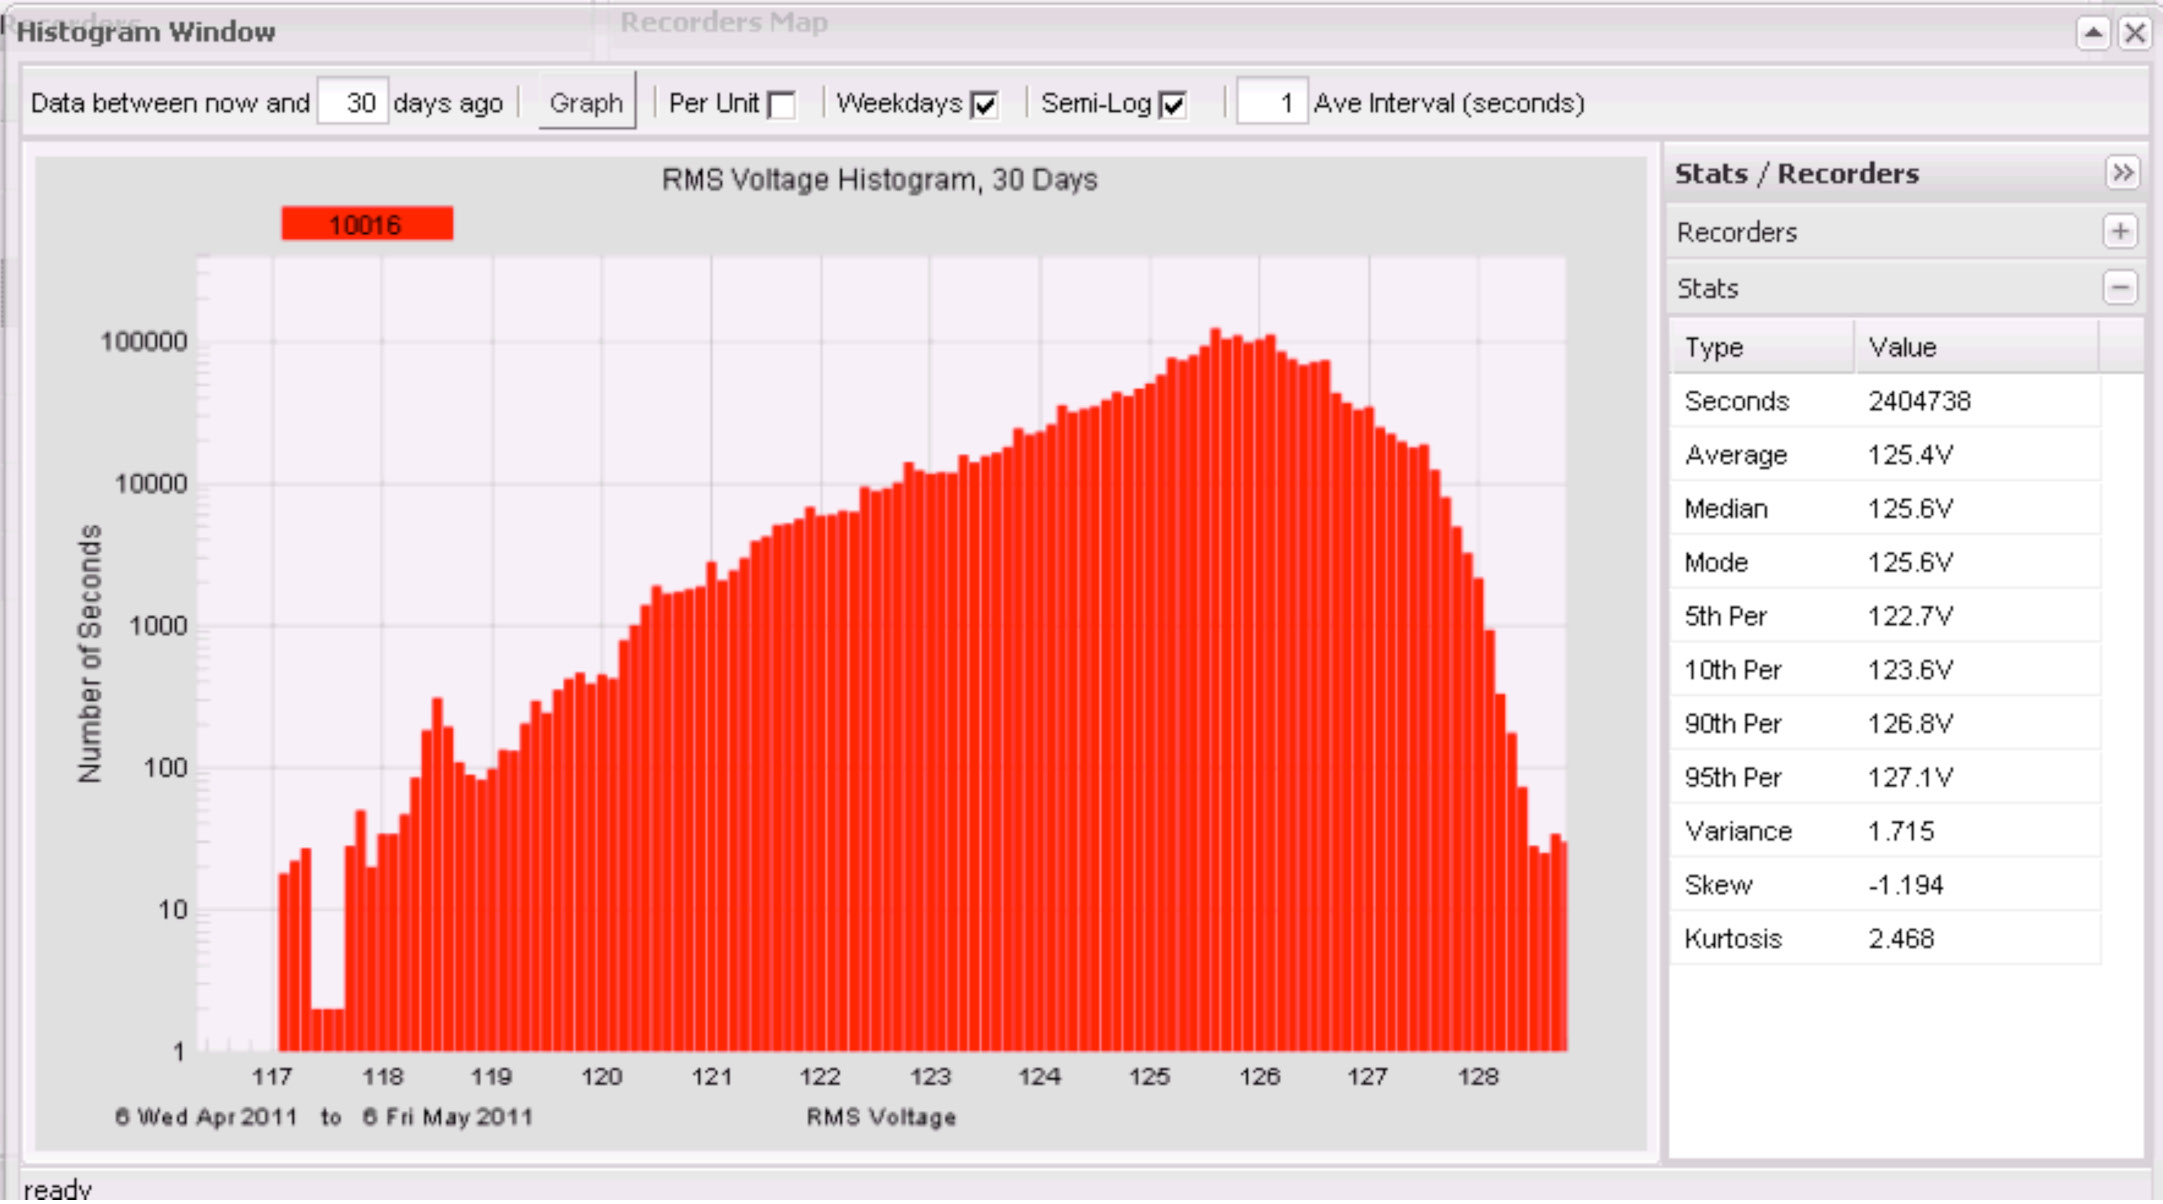Click the Type column header
The height and width of the screenshot is (1204, 2163).
(x=1716, y=347)
